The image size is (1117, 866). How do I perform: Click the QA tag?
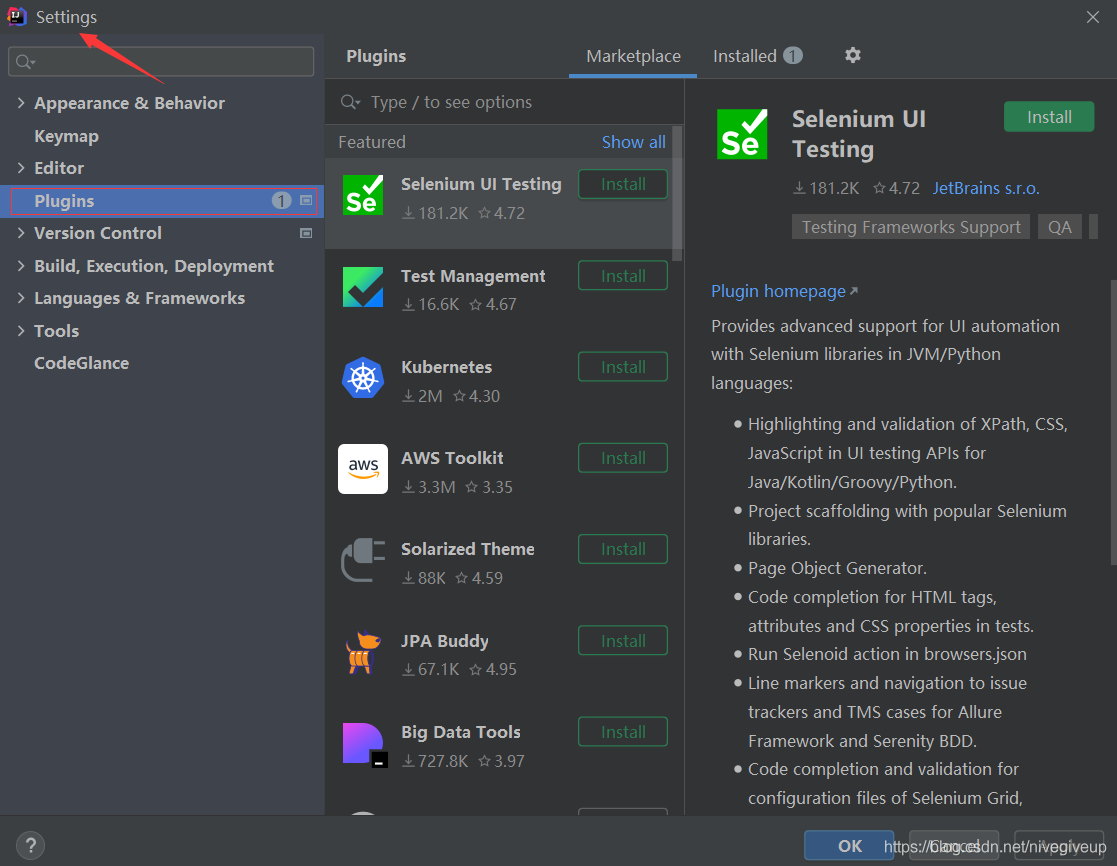point(1059,227)
